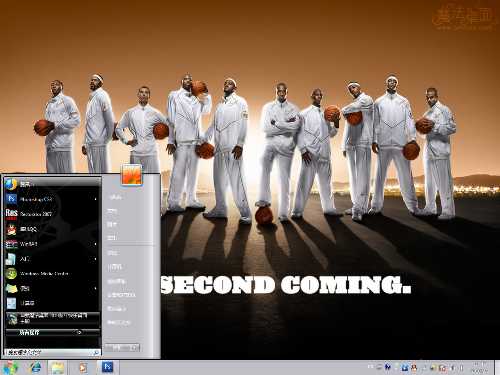Viewport: 500px width, 375px height.
Task: Open the Getting Started (入门) entry
Action: pos(52,259)
